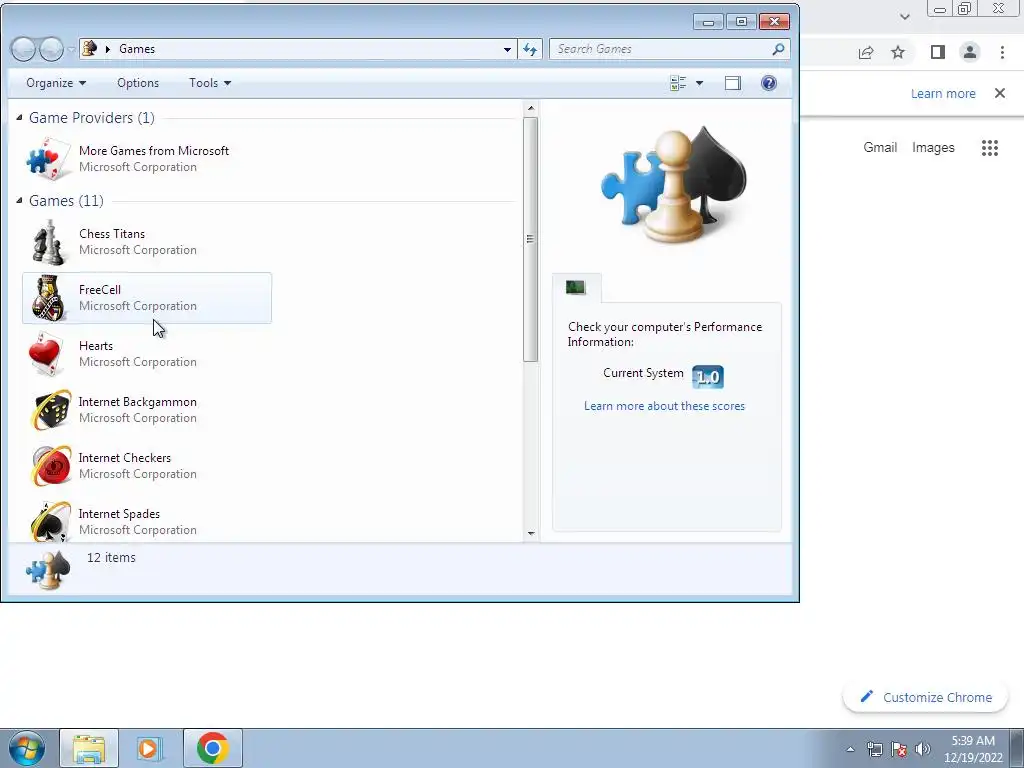Open the Chrome profile avatar
This screenshot has width=1024, height=768.
(x=970, y=52)
